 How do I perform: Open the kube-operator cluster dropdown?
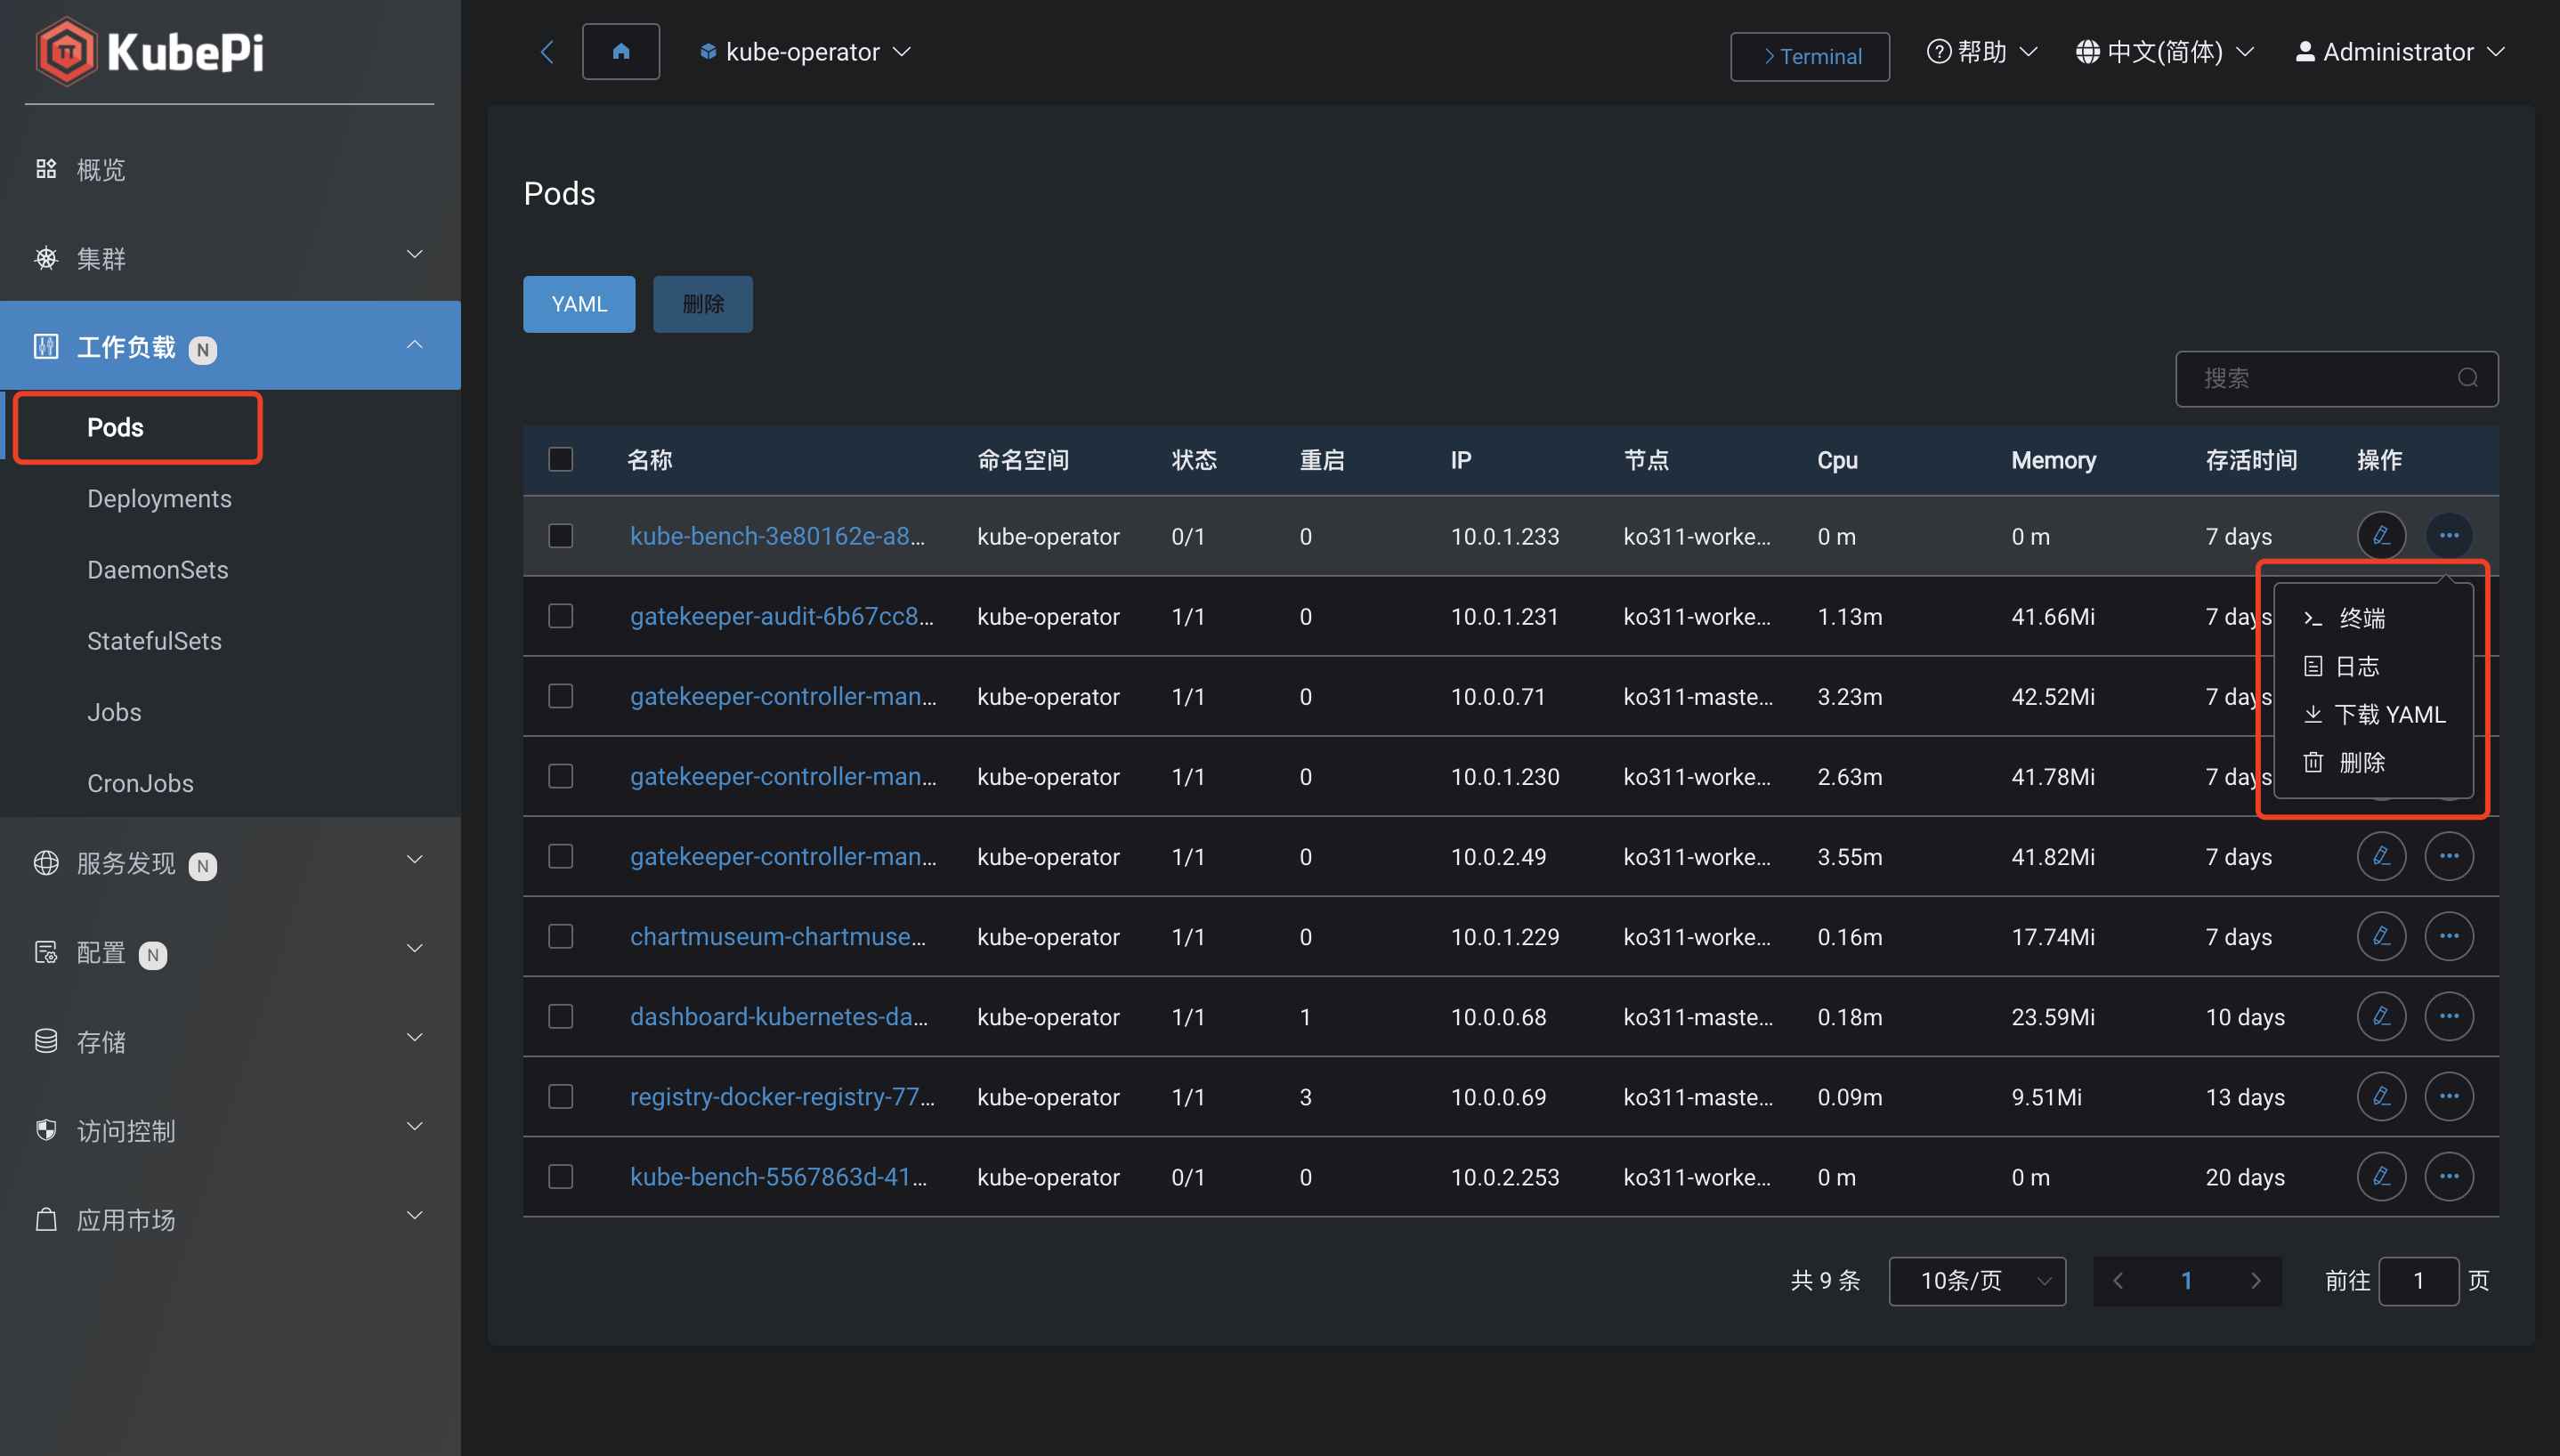pyautogui.click(x=806, y=52)
